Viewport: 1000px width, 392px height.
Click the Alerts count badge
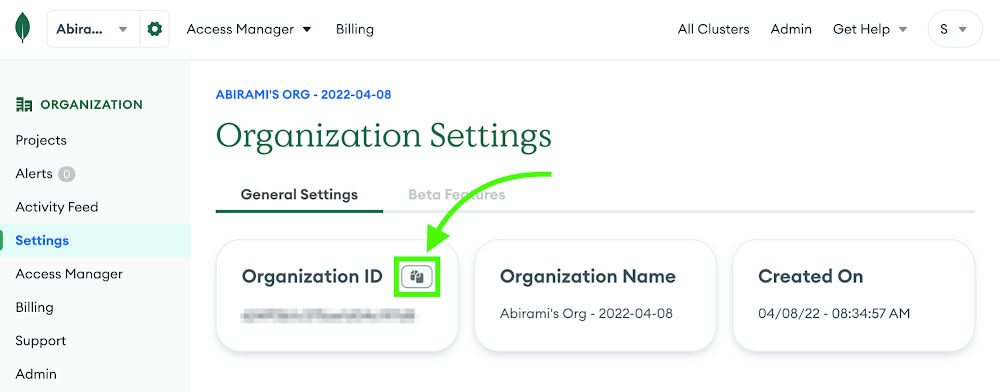pos(66,173)
